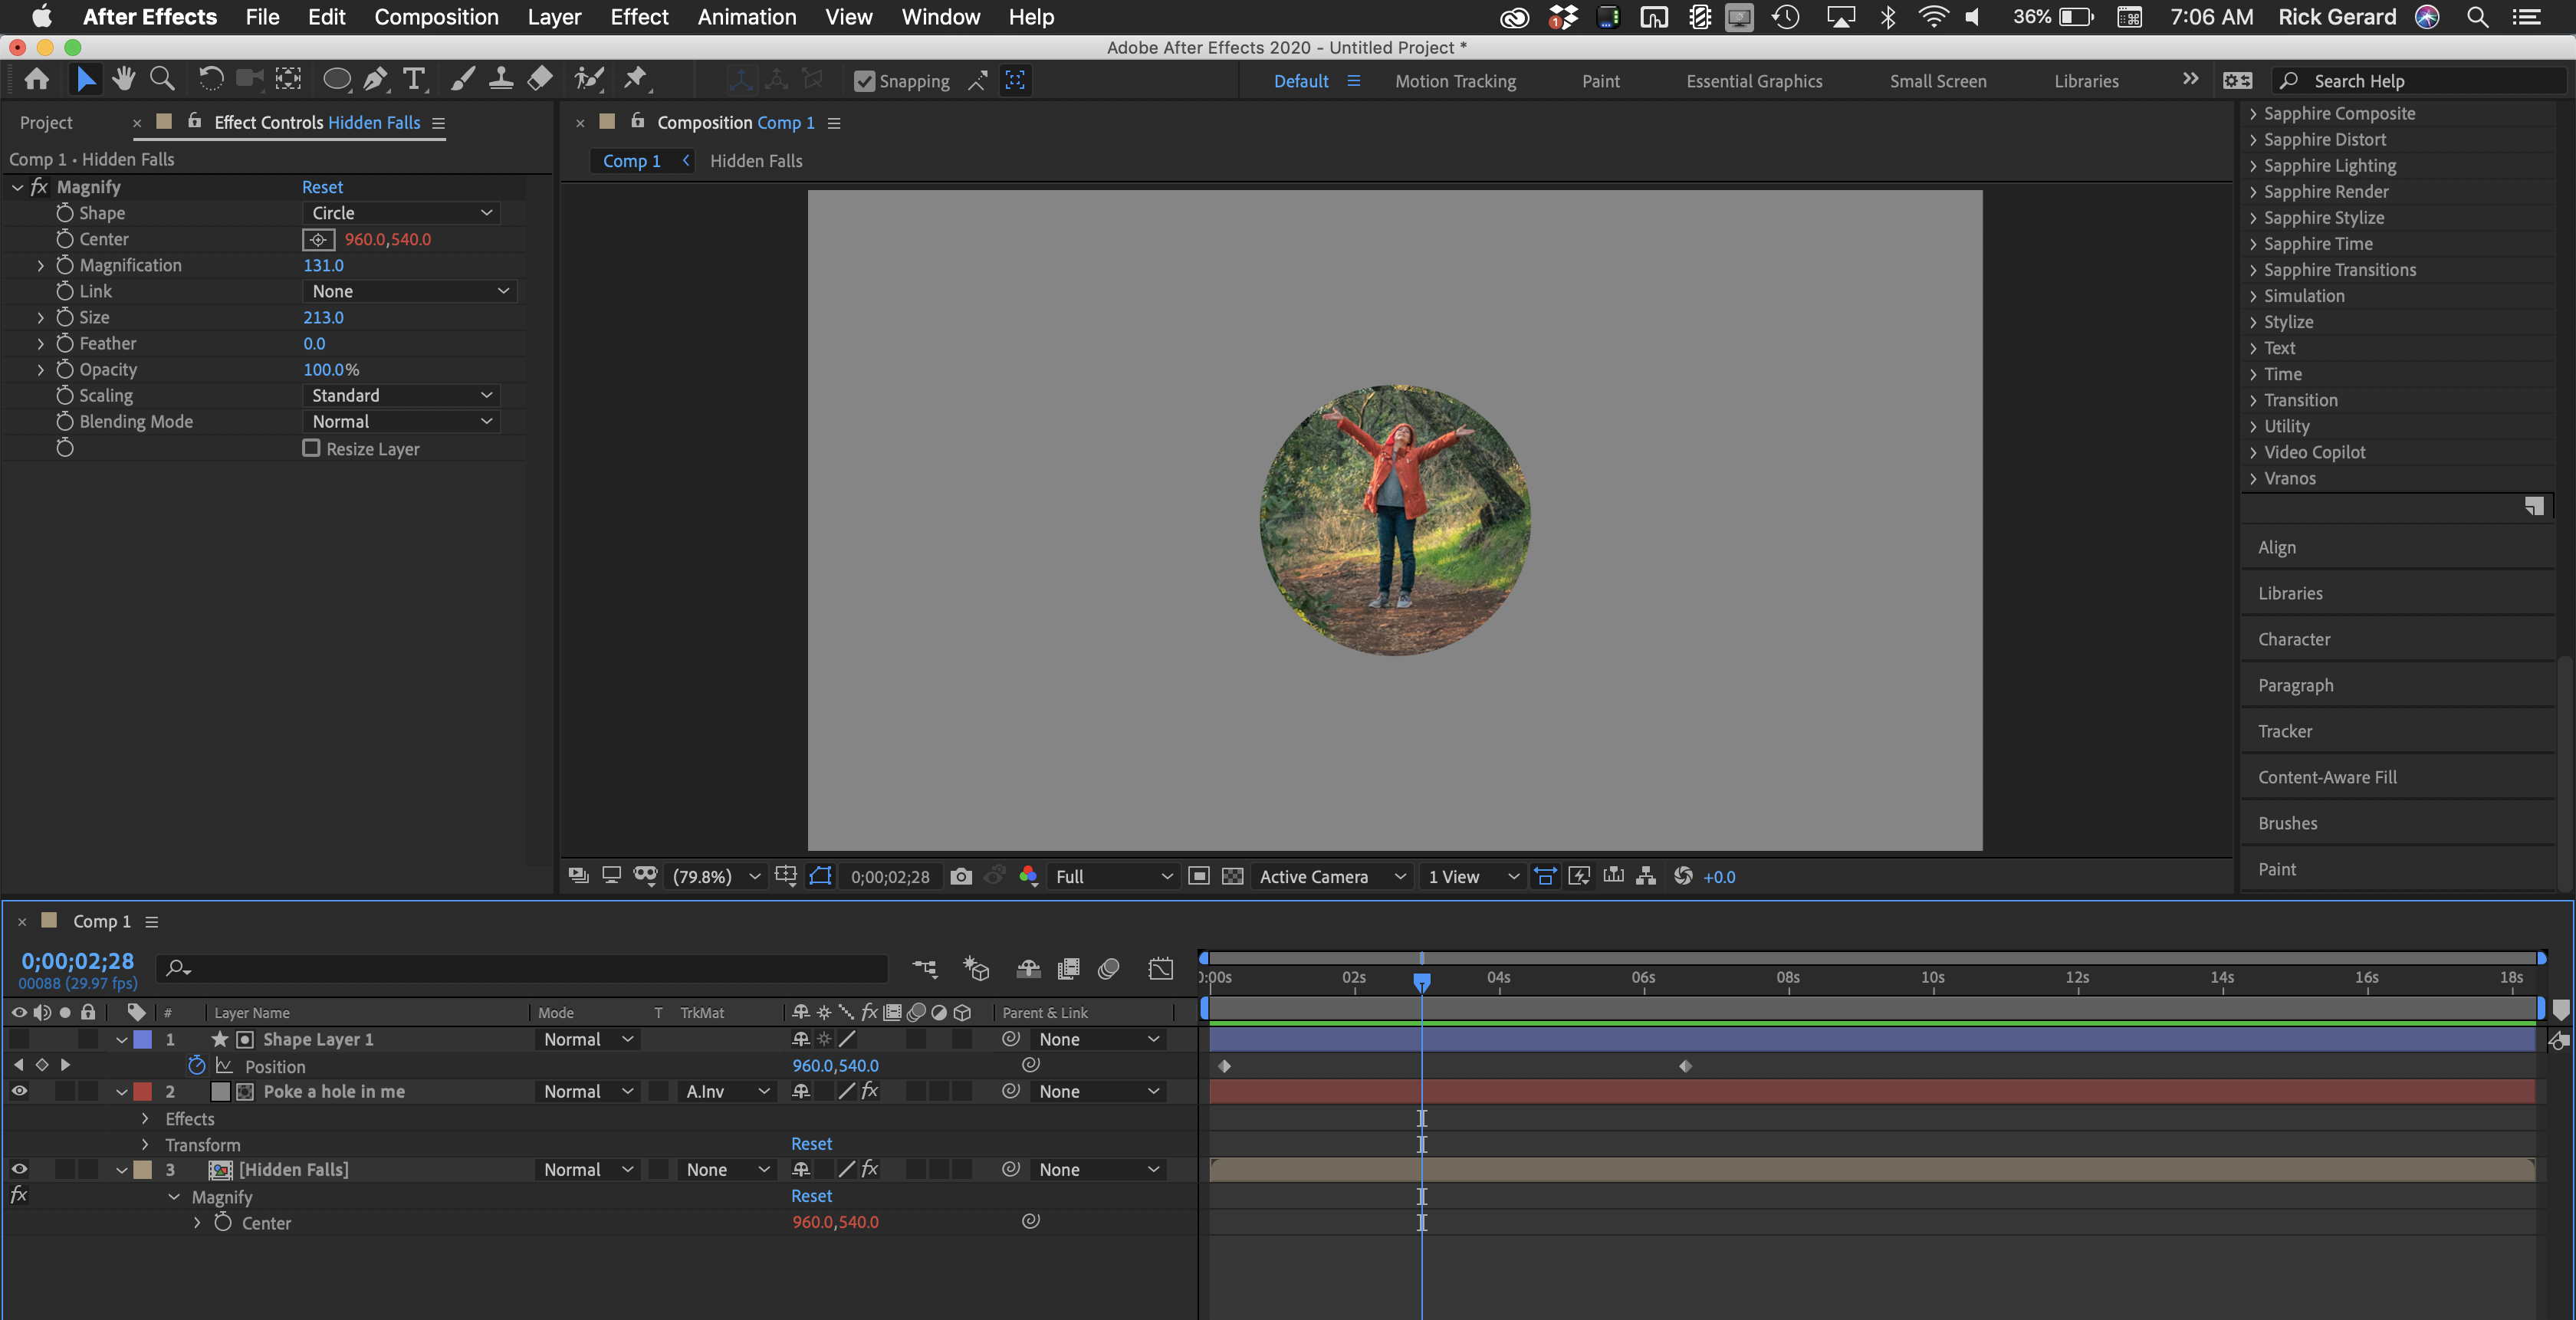This screenshot has width=2576, height=1320.
Task: Open the Tracker panel
Action: 2285,731
